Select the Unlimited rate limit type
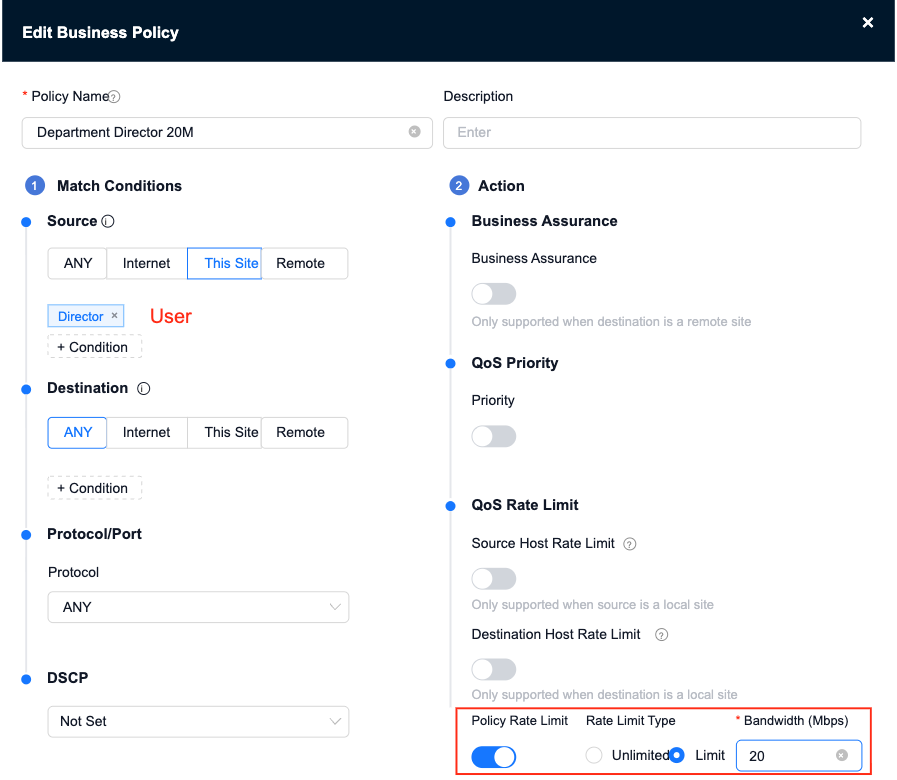Image resolution: width=897 pixels, height=780 pixels. coord(594,755)
